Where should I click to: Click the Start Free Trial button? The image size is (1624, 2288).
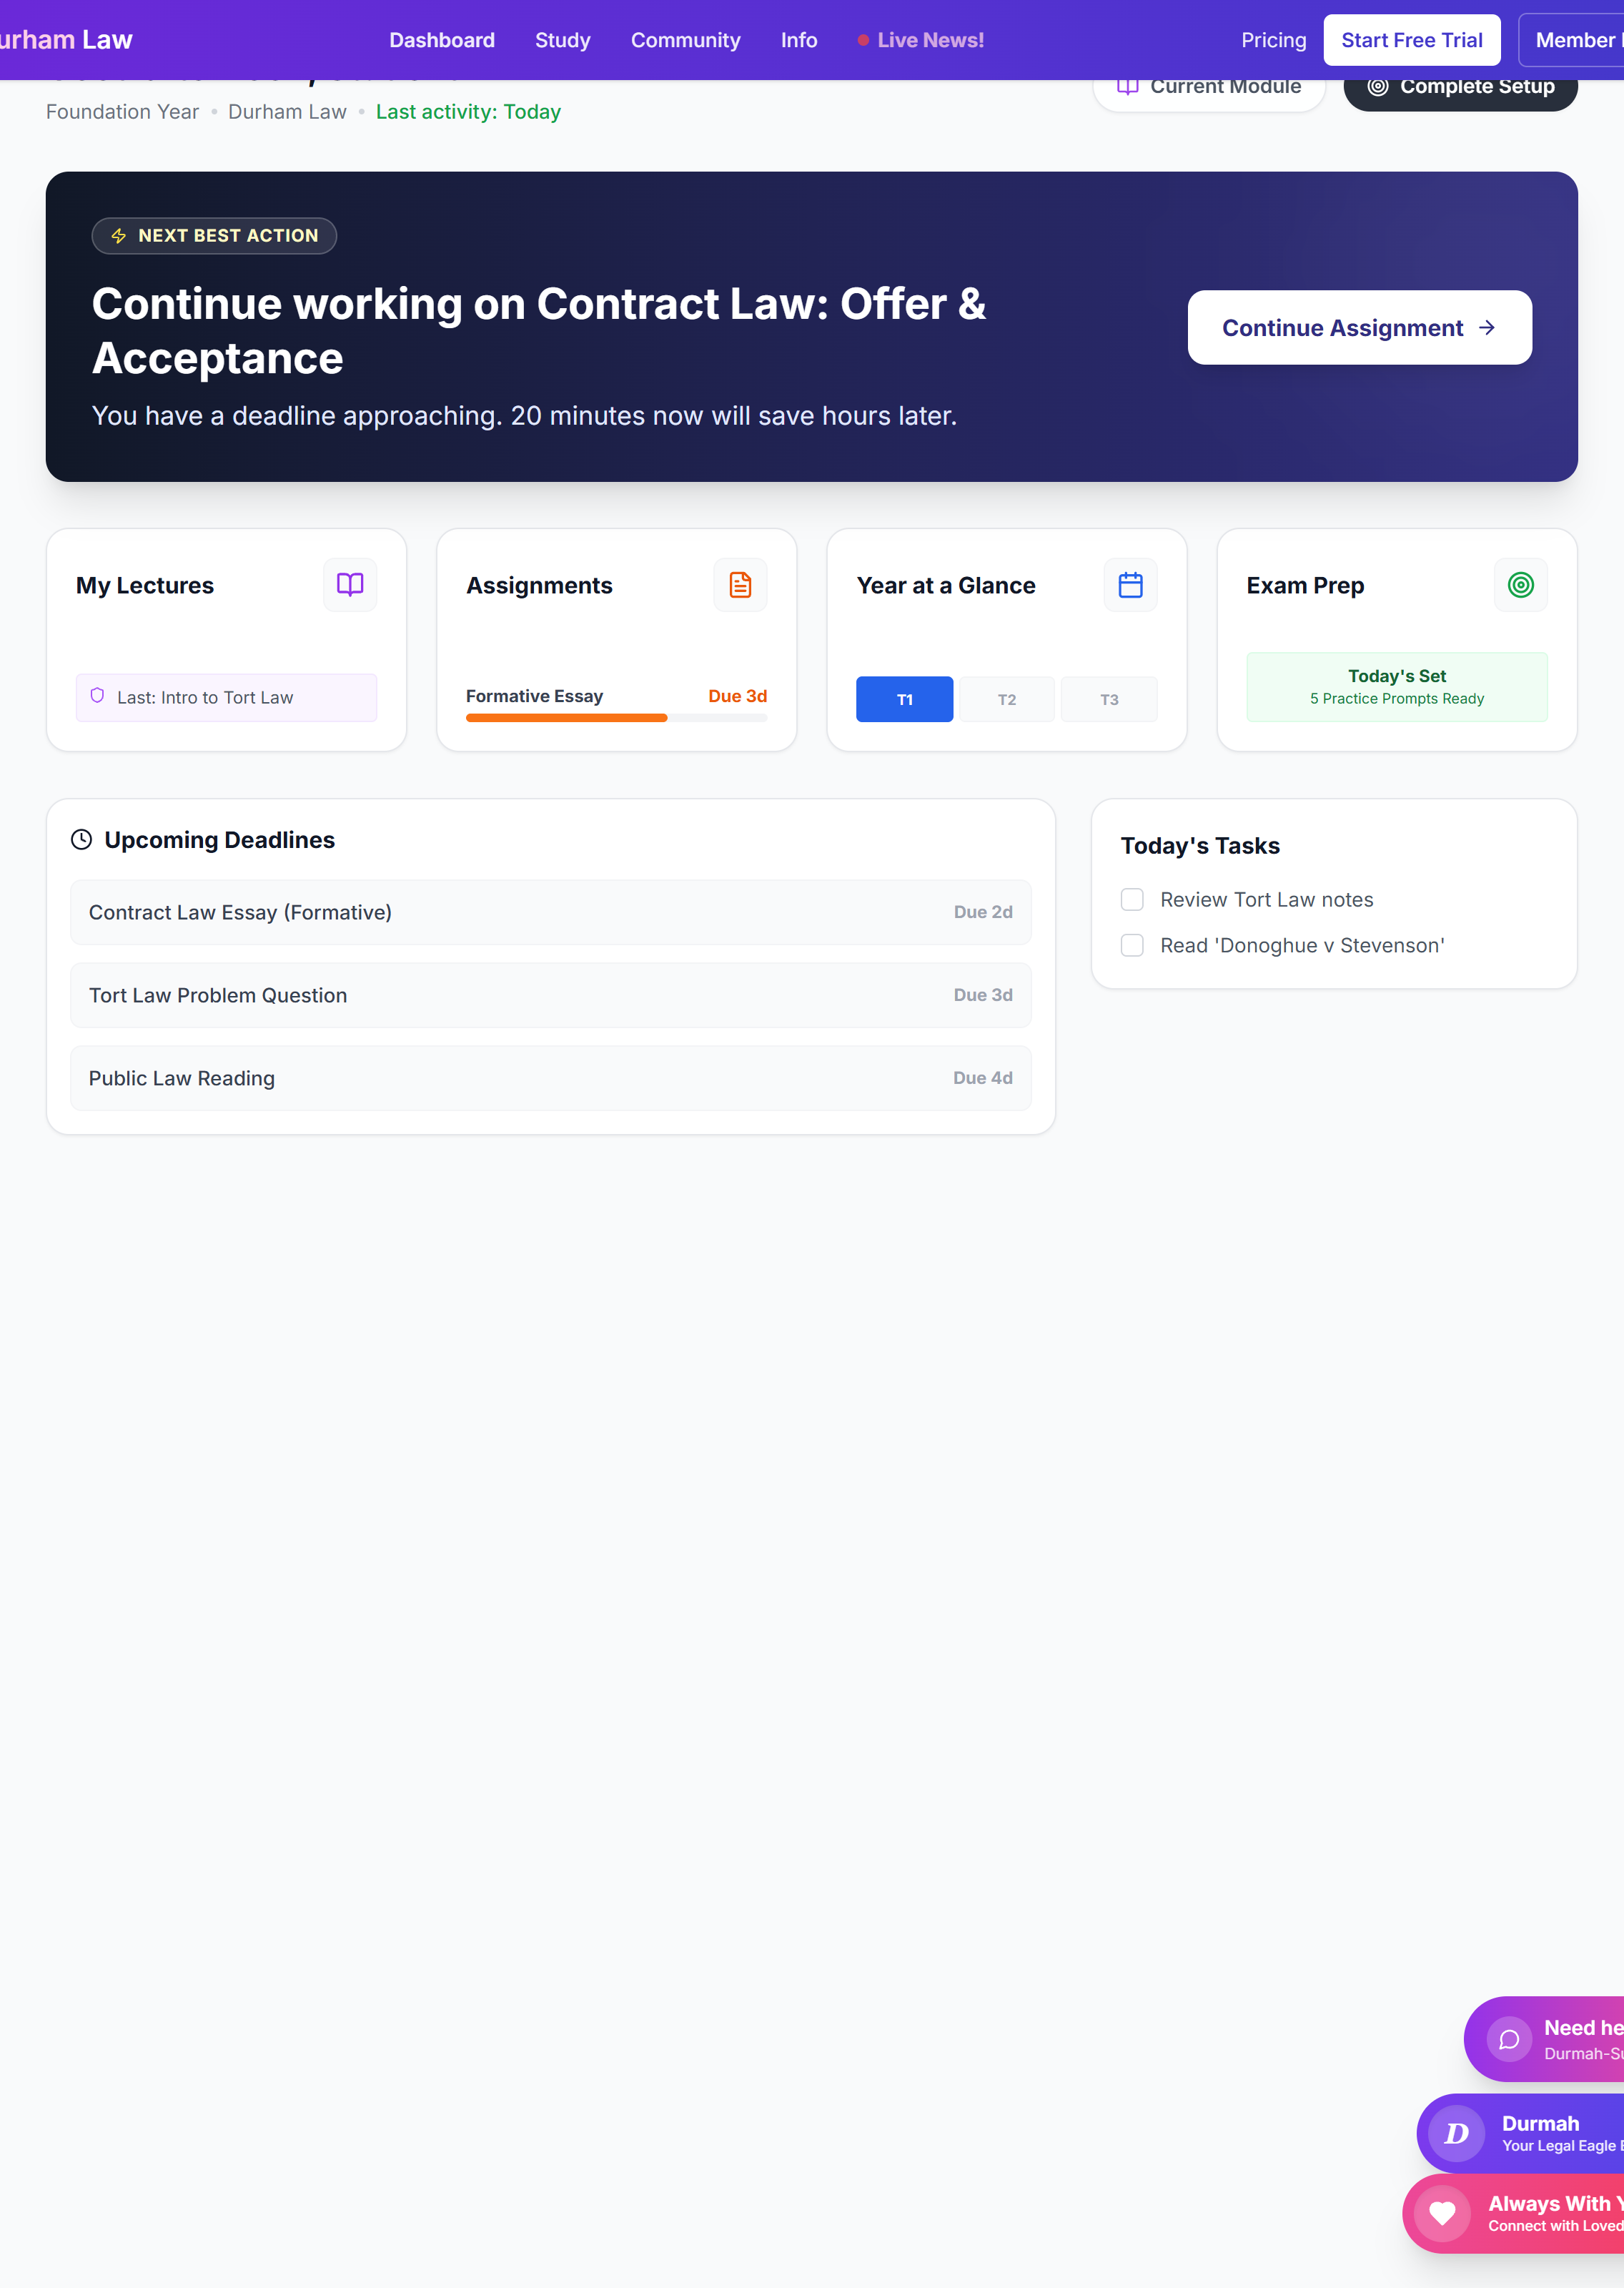coord(1412,40)
